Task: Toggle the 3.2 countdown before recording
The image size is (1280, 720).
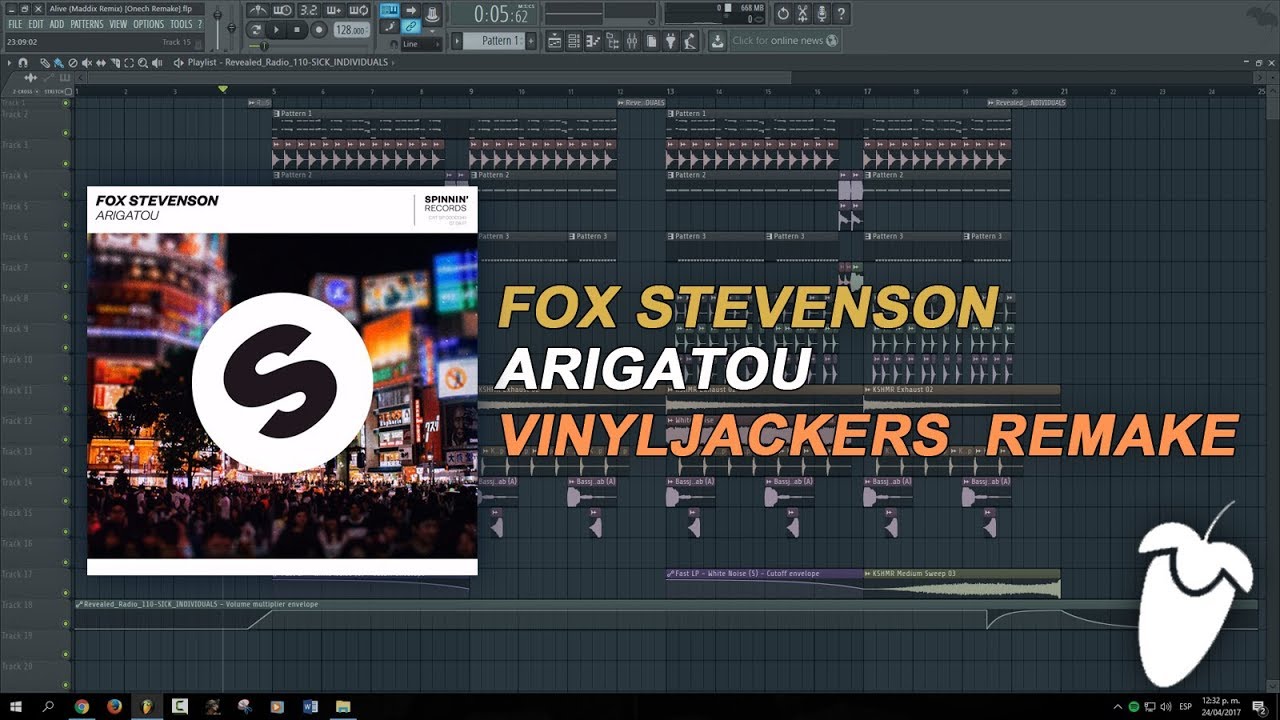Action: click(309, 10)
